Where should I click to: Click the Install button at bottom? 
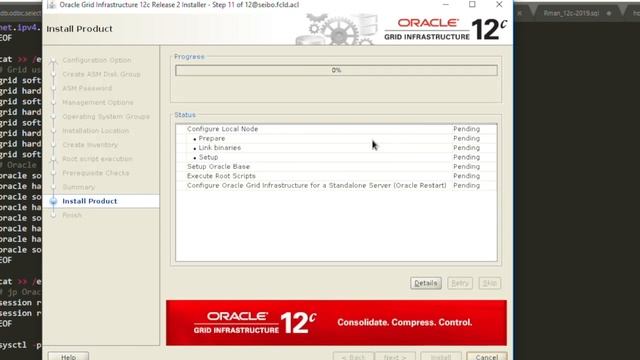(x=441, y=356)
